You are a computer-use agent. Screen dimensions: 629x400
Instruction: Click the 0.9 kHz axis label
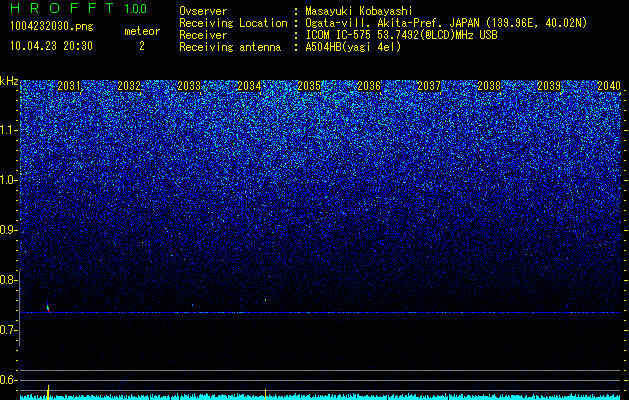9,230
